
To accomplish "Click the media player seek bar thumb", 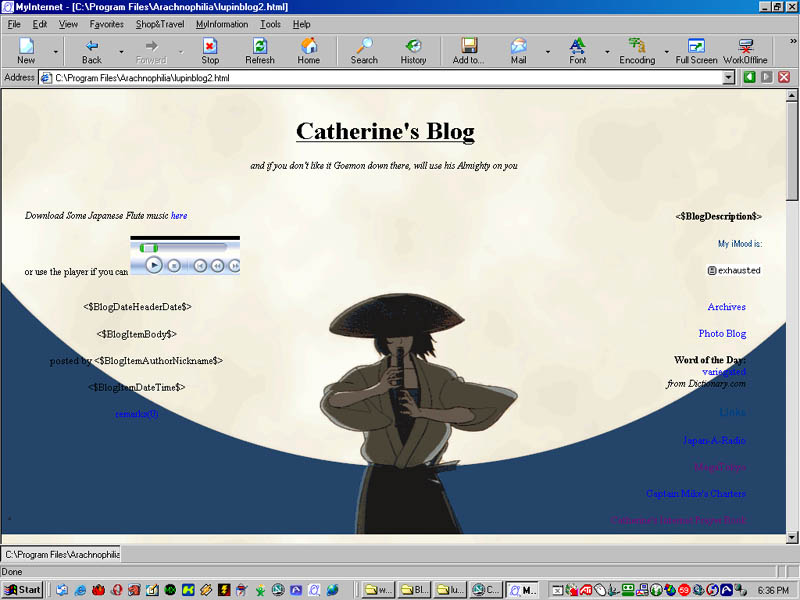I will (x=149, y=248).
